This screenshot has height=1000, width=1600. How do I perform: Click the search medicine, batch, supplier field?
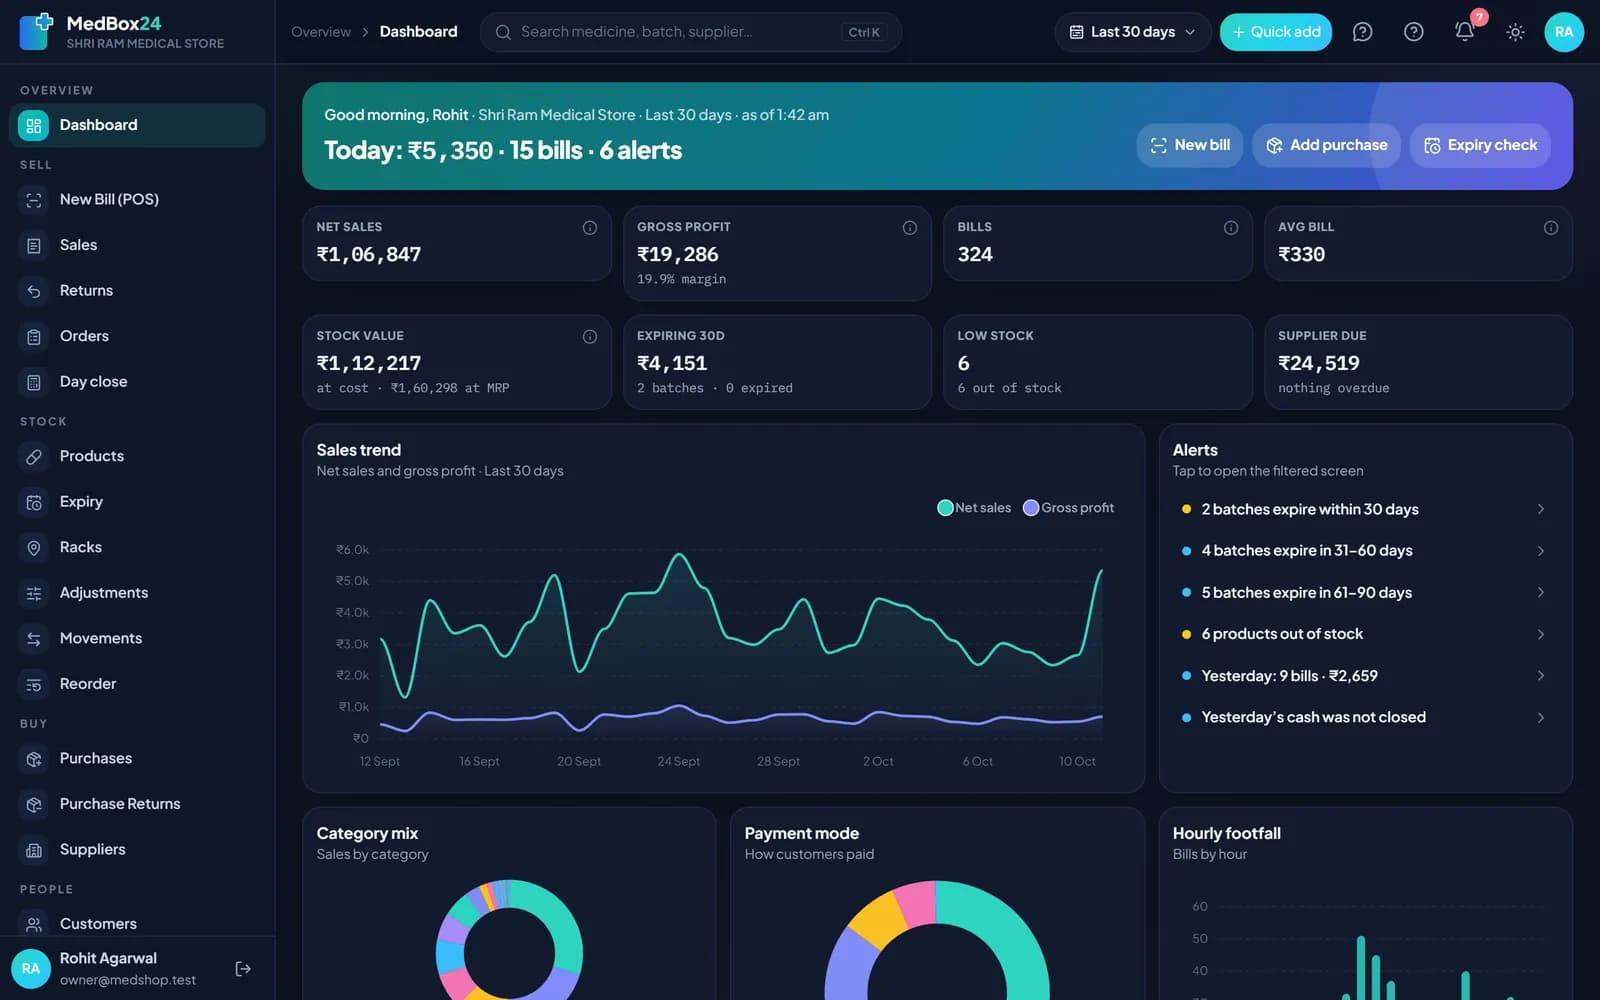click(690, 32)
